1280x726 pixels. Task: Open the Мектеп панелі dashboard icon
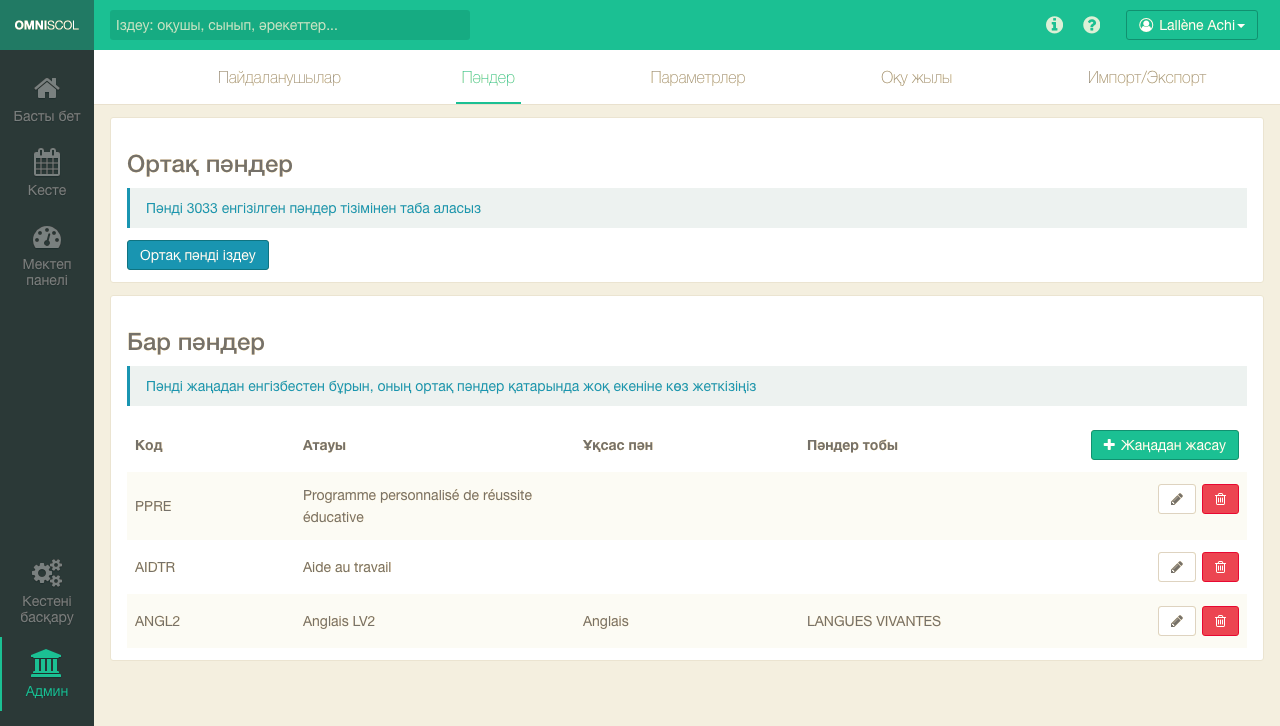pos(47,238)
